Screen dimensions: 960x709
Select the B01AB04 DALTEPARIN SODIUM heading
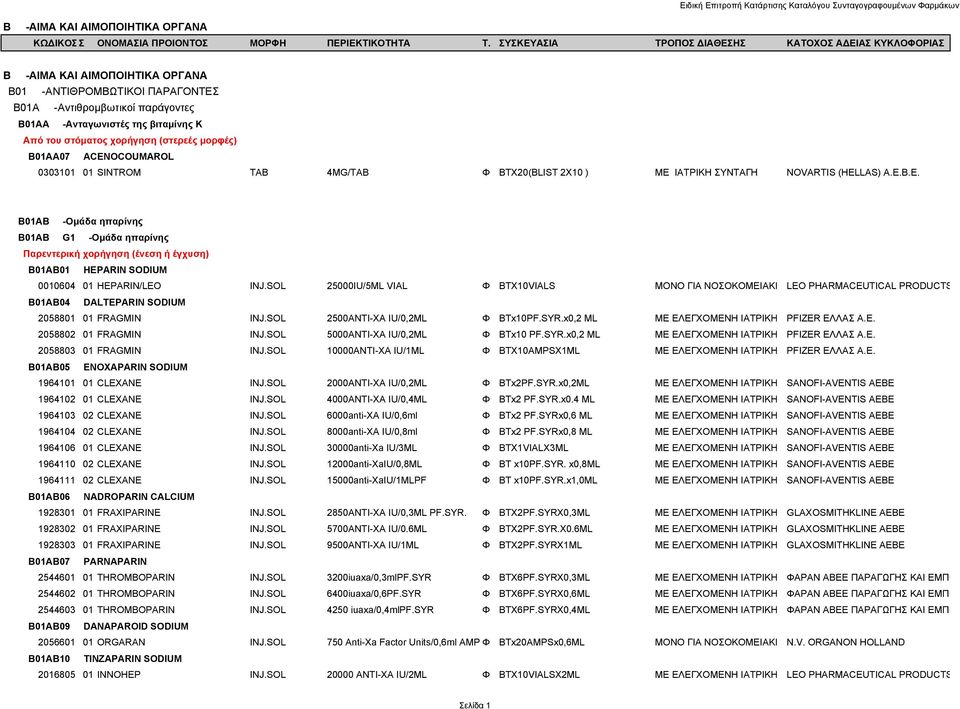click(107, 302)
